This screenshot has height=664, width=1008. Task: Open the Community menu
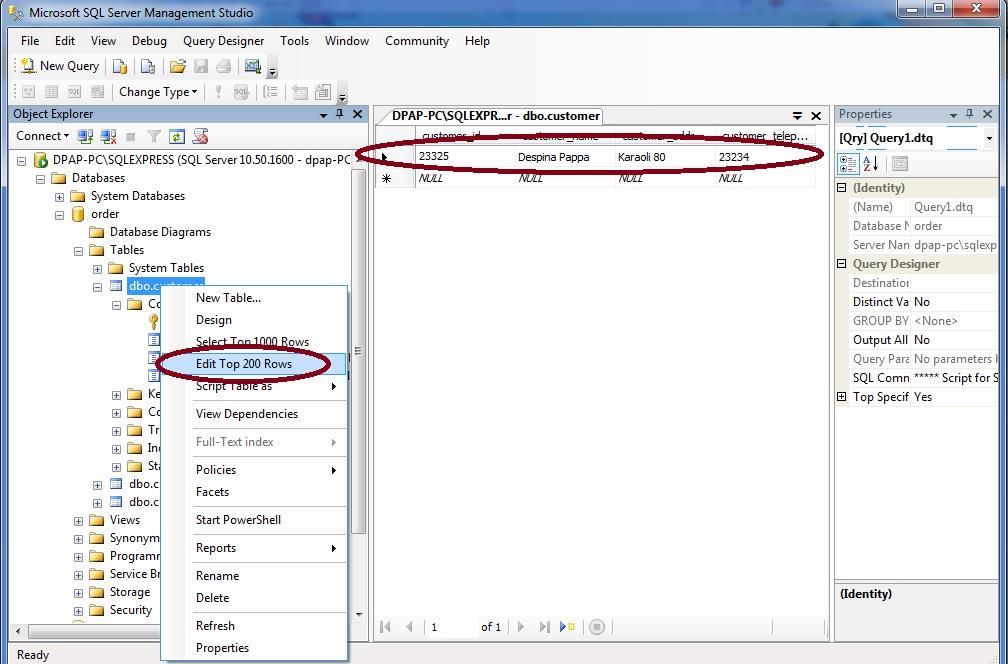(x=417, y=40)
